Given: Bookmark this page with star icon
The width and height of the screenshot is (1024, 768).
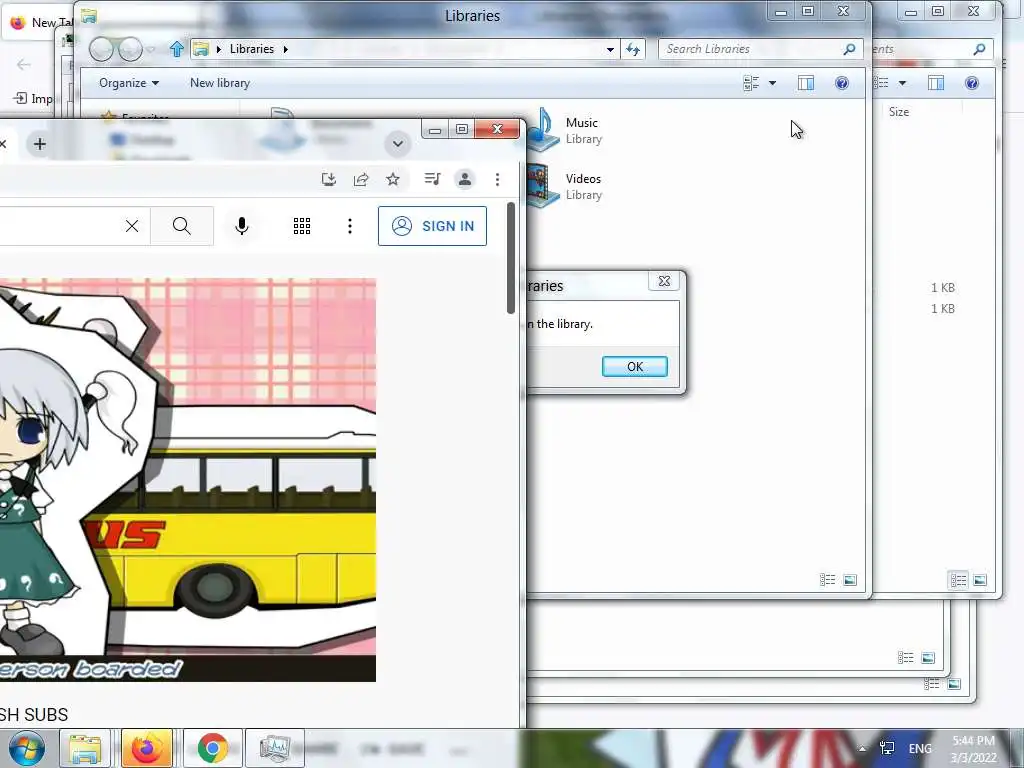Looking at the screenshot, I should click(x=392, y=179).
